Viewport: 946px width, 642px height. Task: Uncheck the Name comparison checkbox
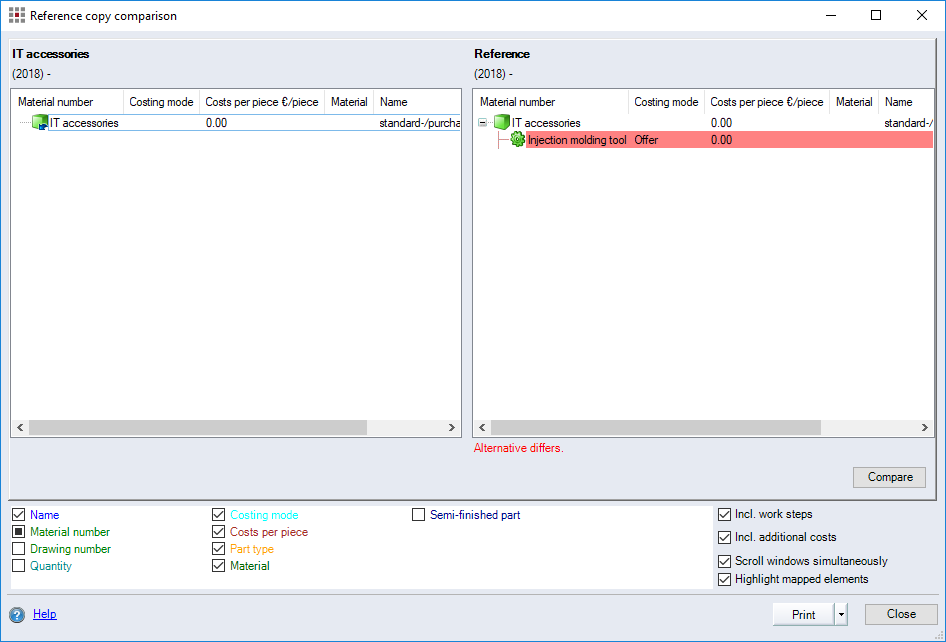18,514
